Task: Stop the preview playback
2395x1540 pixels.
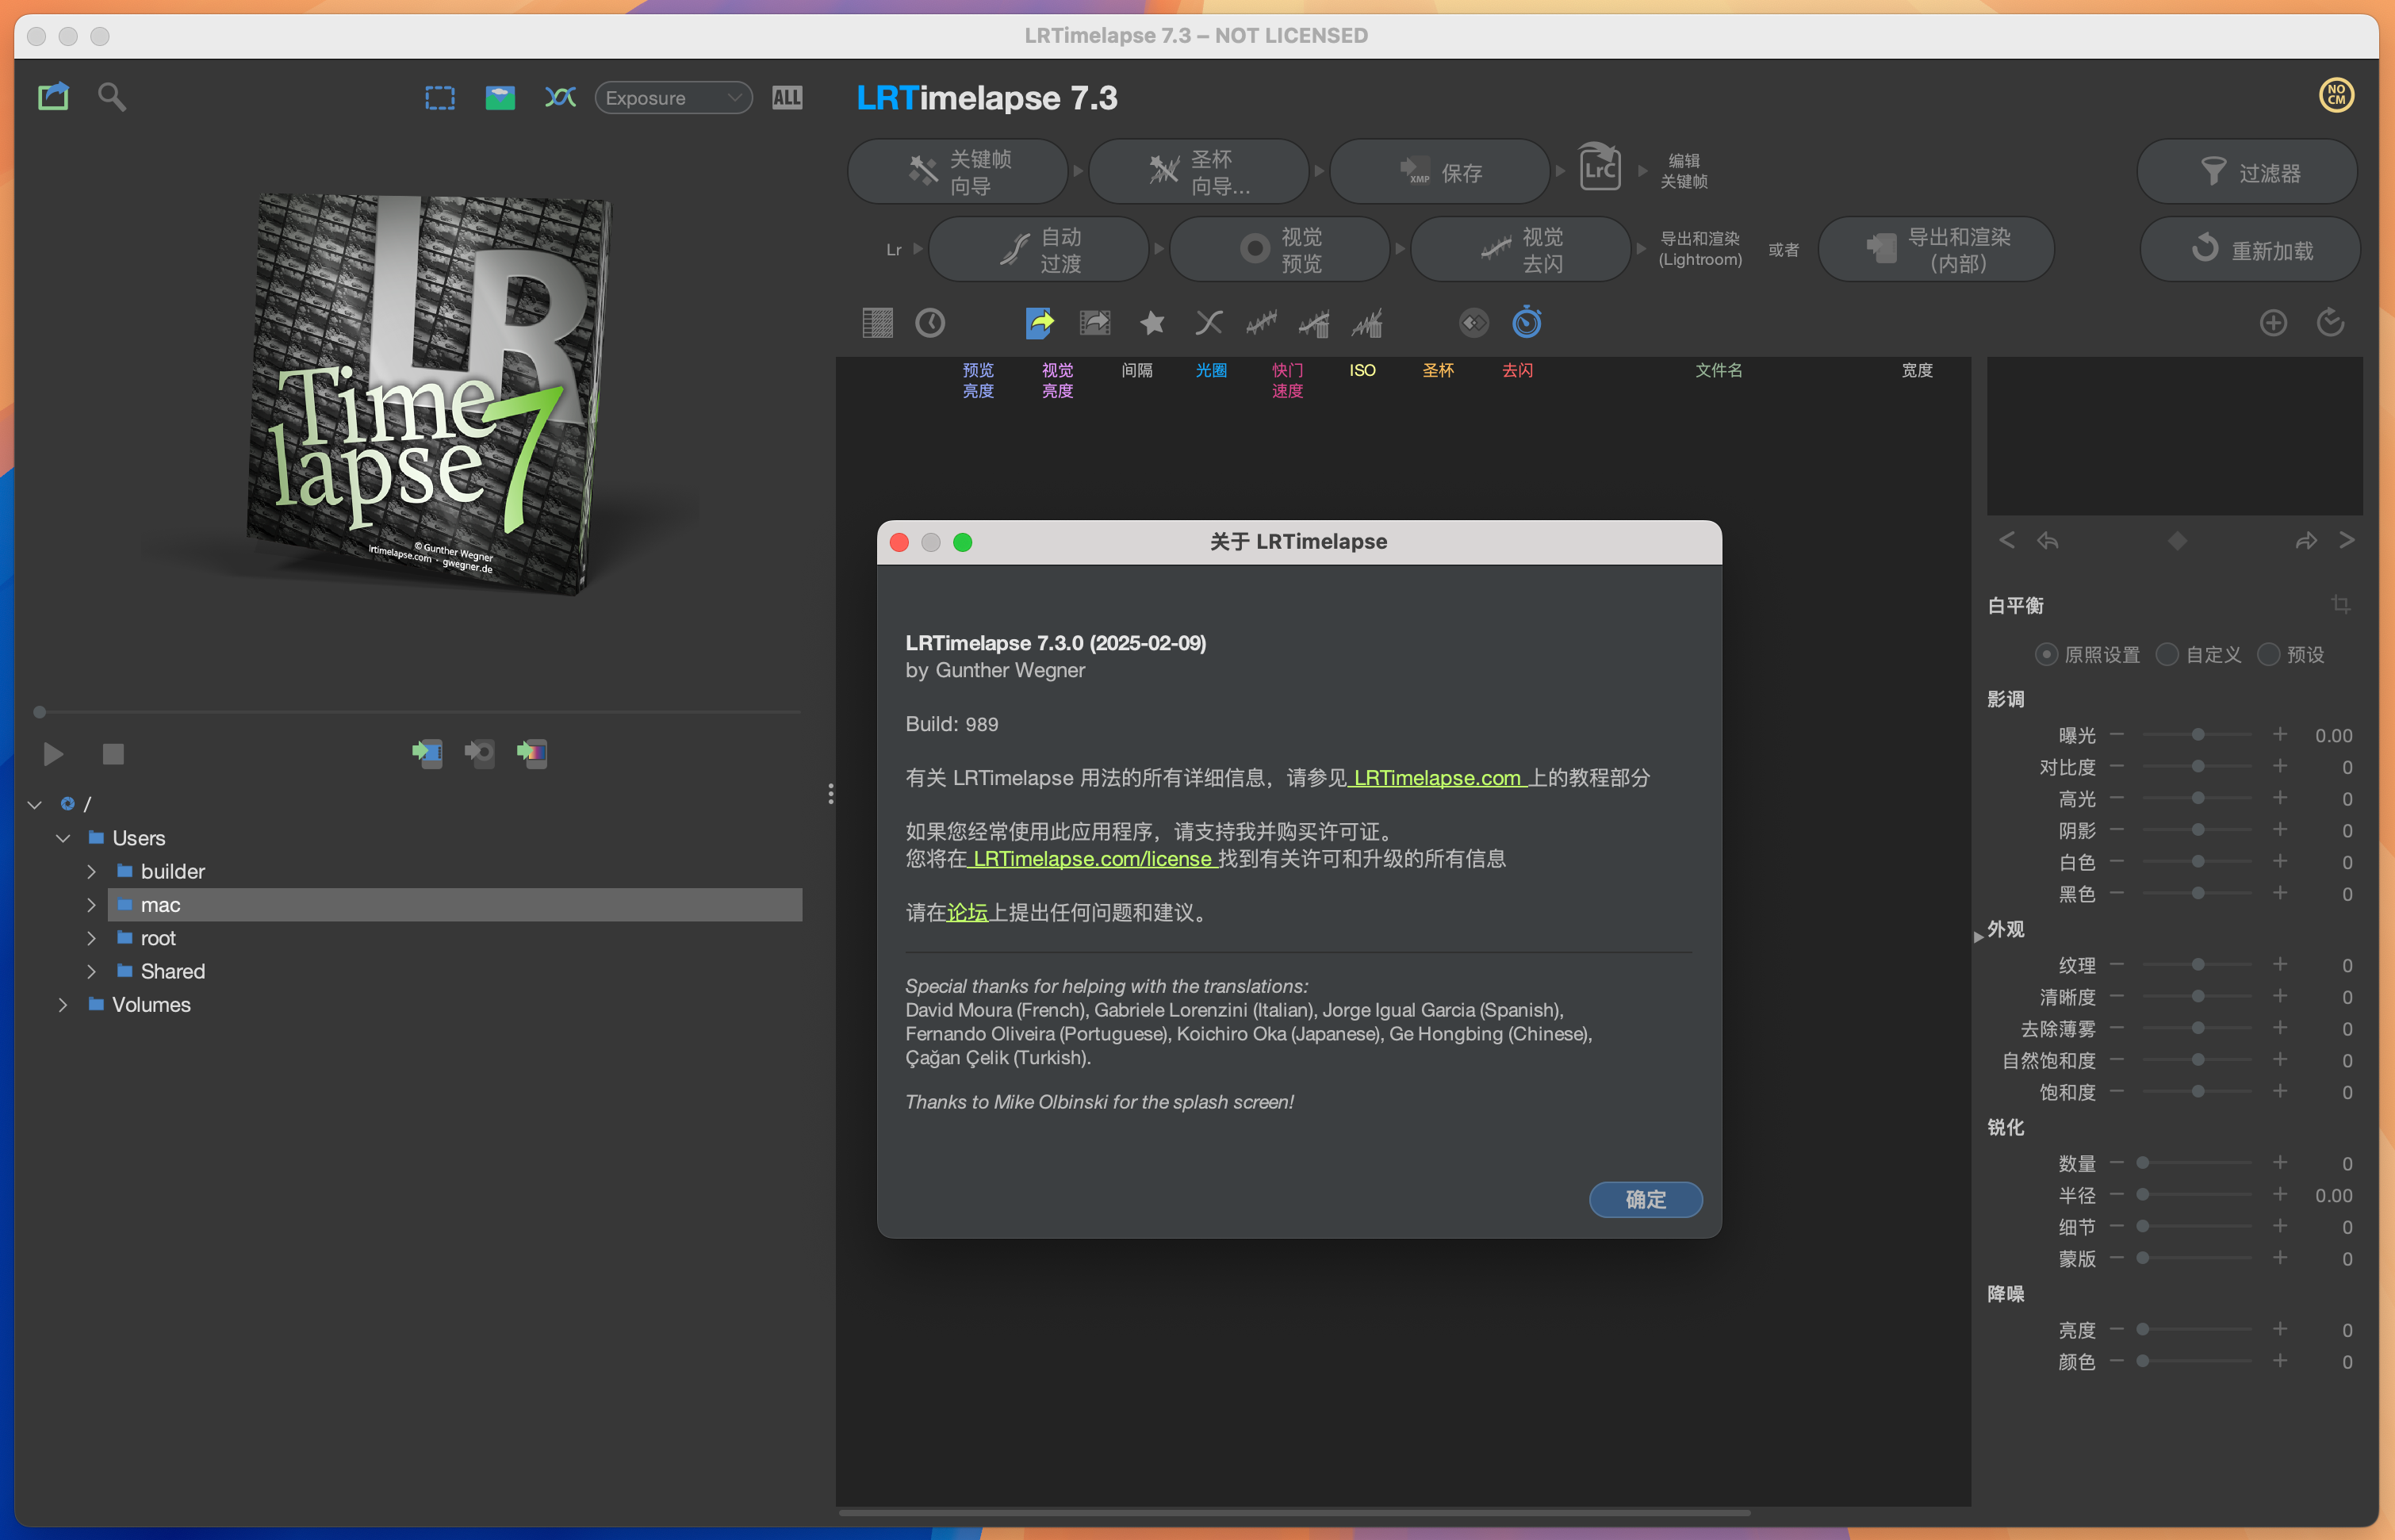Action: point(113,753)
